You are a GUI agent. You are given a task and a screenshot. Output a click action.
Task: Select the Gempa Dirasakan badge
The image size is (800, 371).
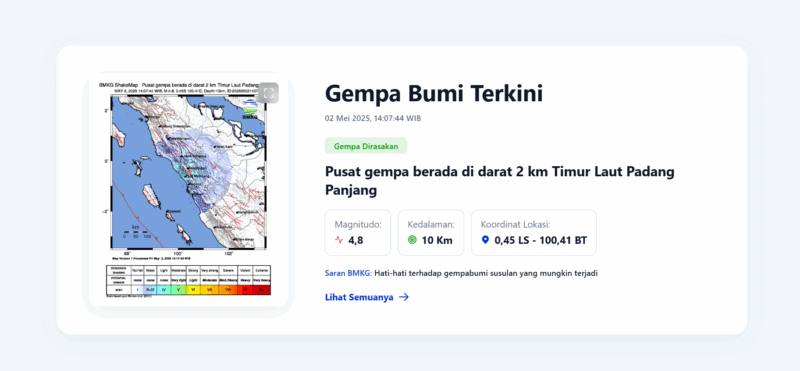(366, 146)
